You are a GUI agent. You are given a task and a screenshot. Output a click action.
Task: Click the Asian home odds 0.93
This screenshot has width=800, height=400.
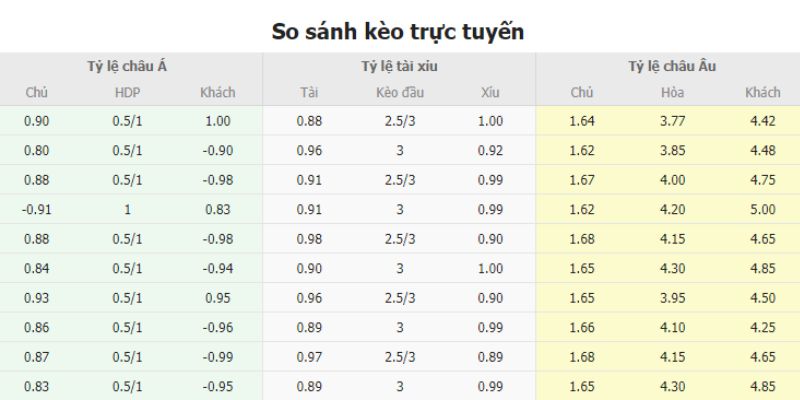click(37, 297)
